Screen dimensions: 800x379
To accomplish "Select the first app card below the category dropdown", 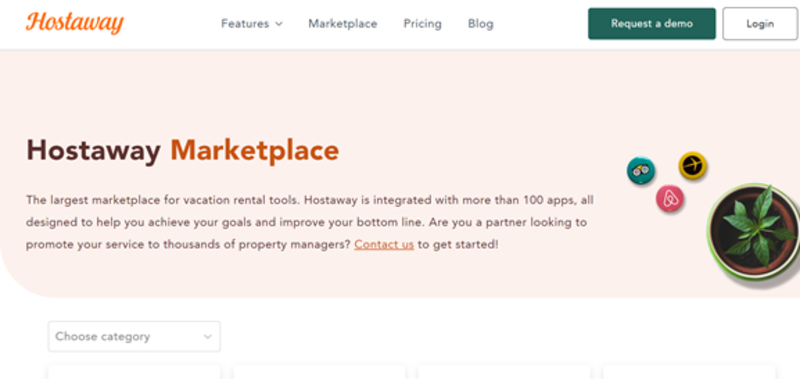I will 134,372.
